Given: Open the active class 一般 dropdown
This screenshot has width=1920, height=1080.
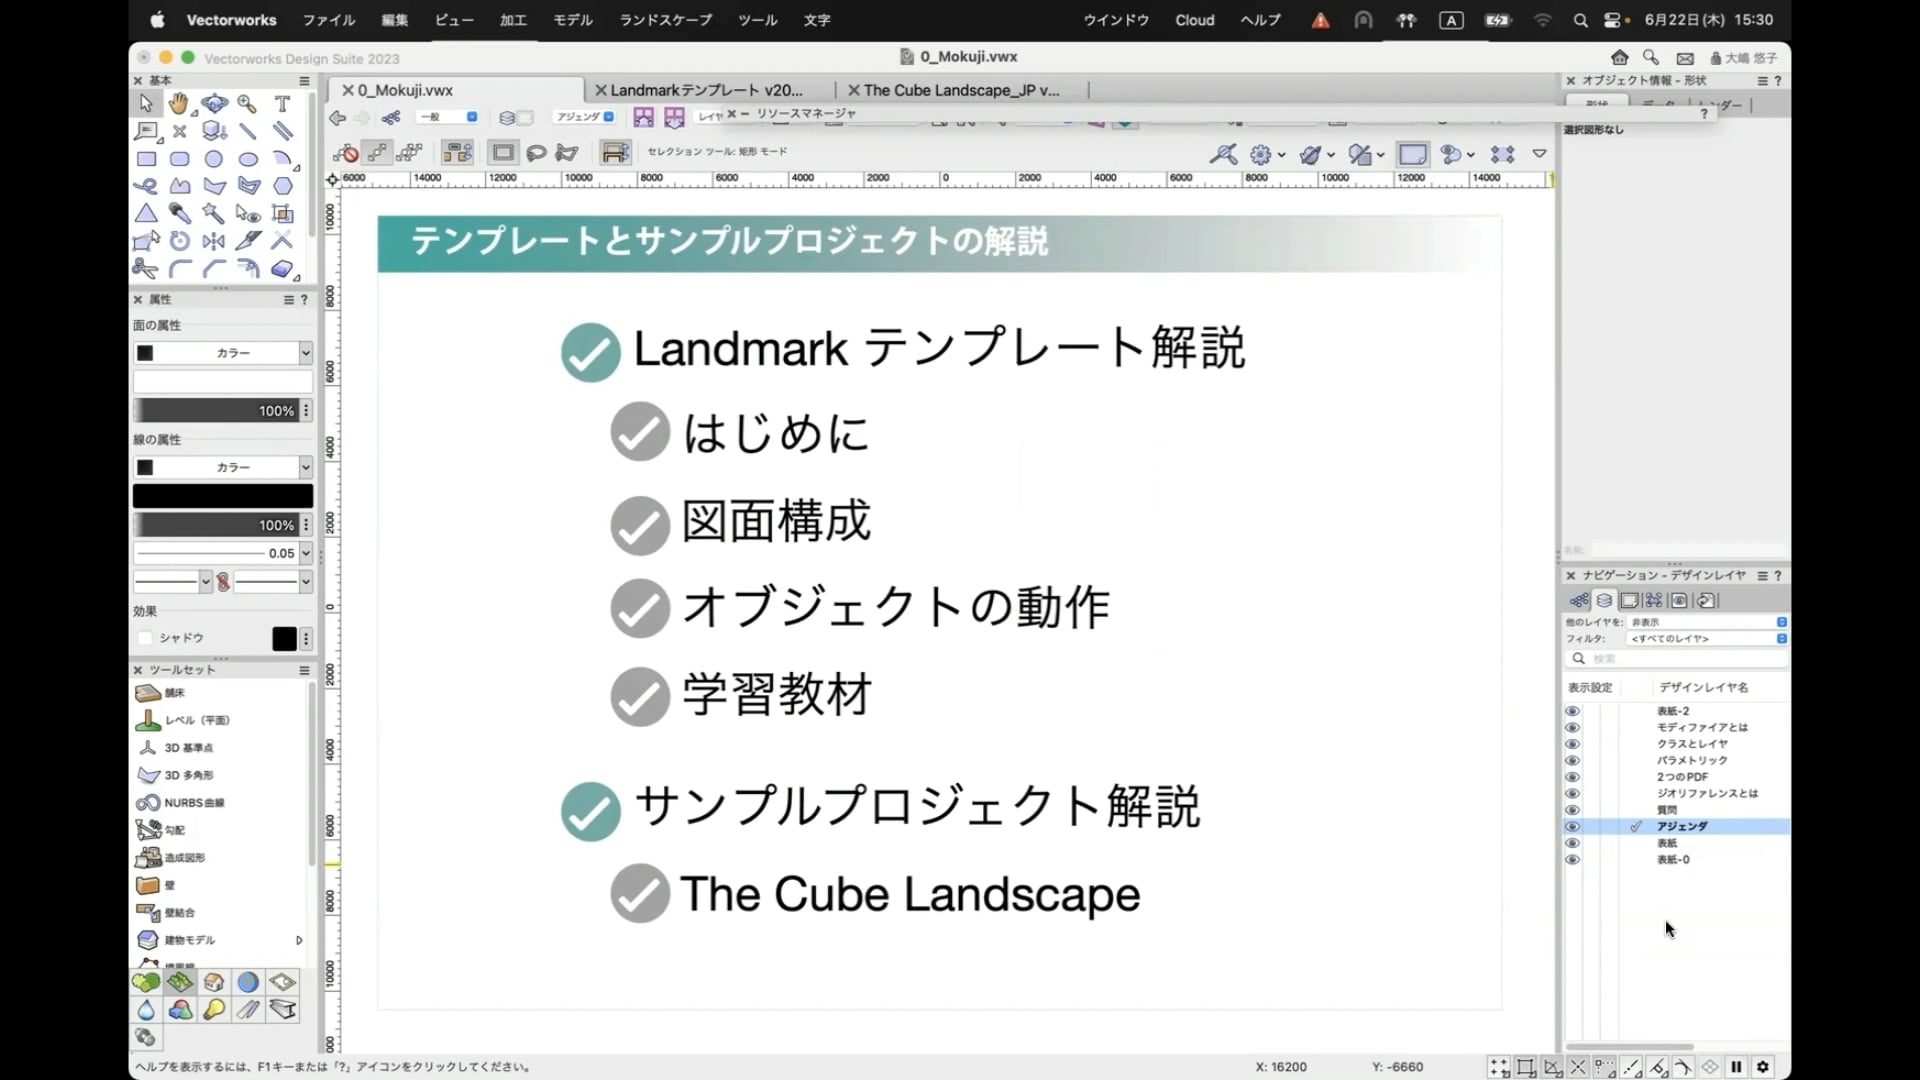Looking at the screenshot, I should [448, 117].
